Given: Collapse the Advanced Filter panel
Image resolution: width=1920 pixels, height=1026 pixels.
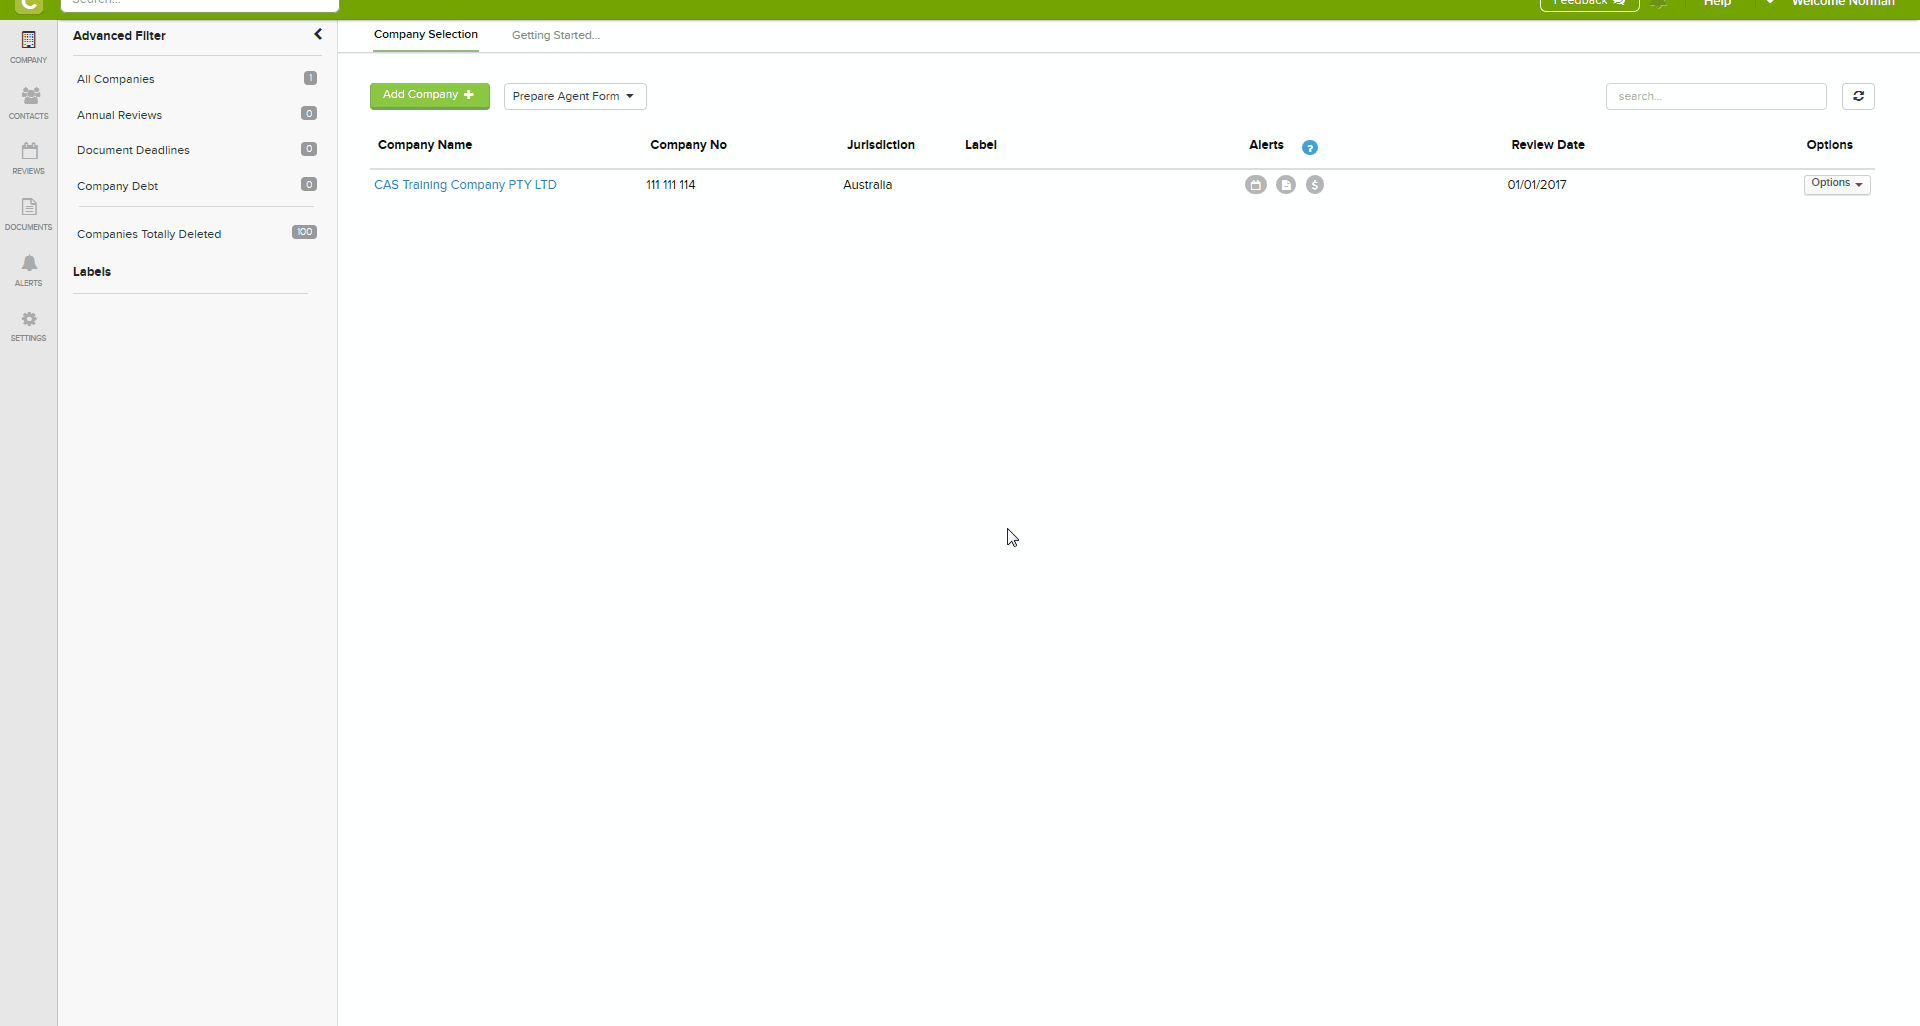Looking at the screenshot, I should [318, 35].
